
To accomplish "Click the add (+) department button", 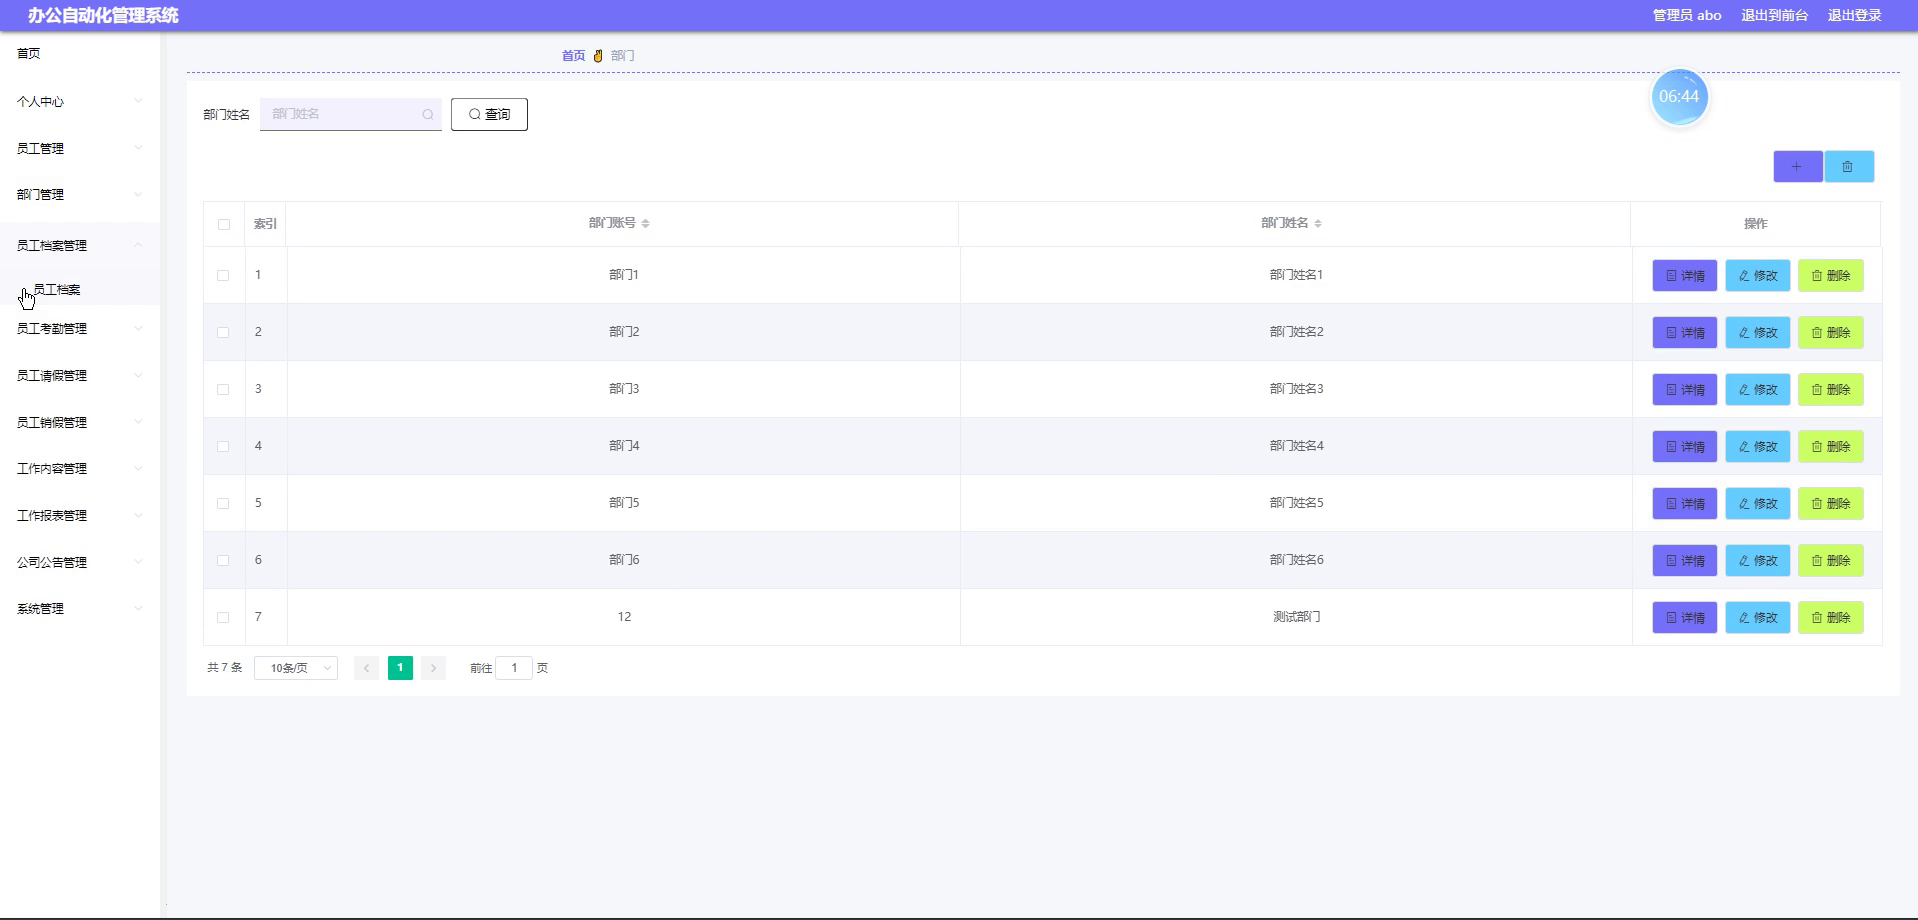I will (x=1797, y=167).
